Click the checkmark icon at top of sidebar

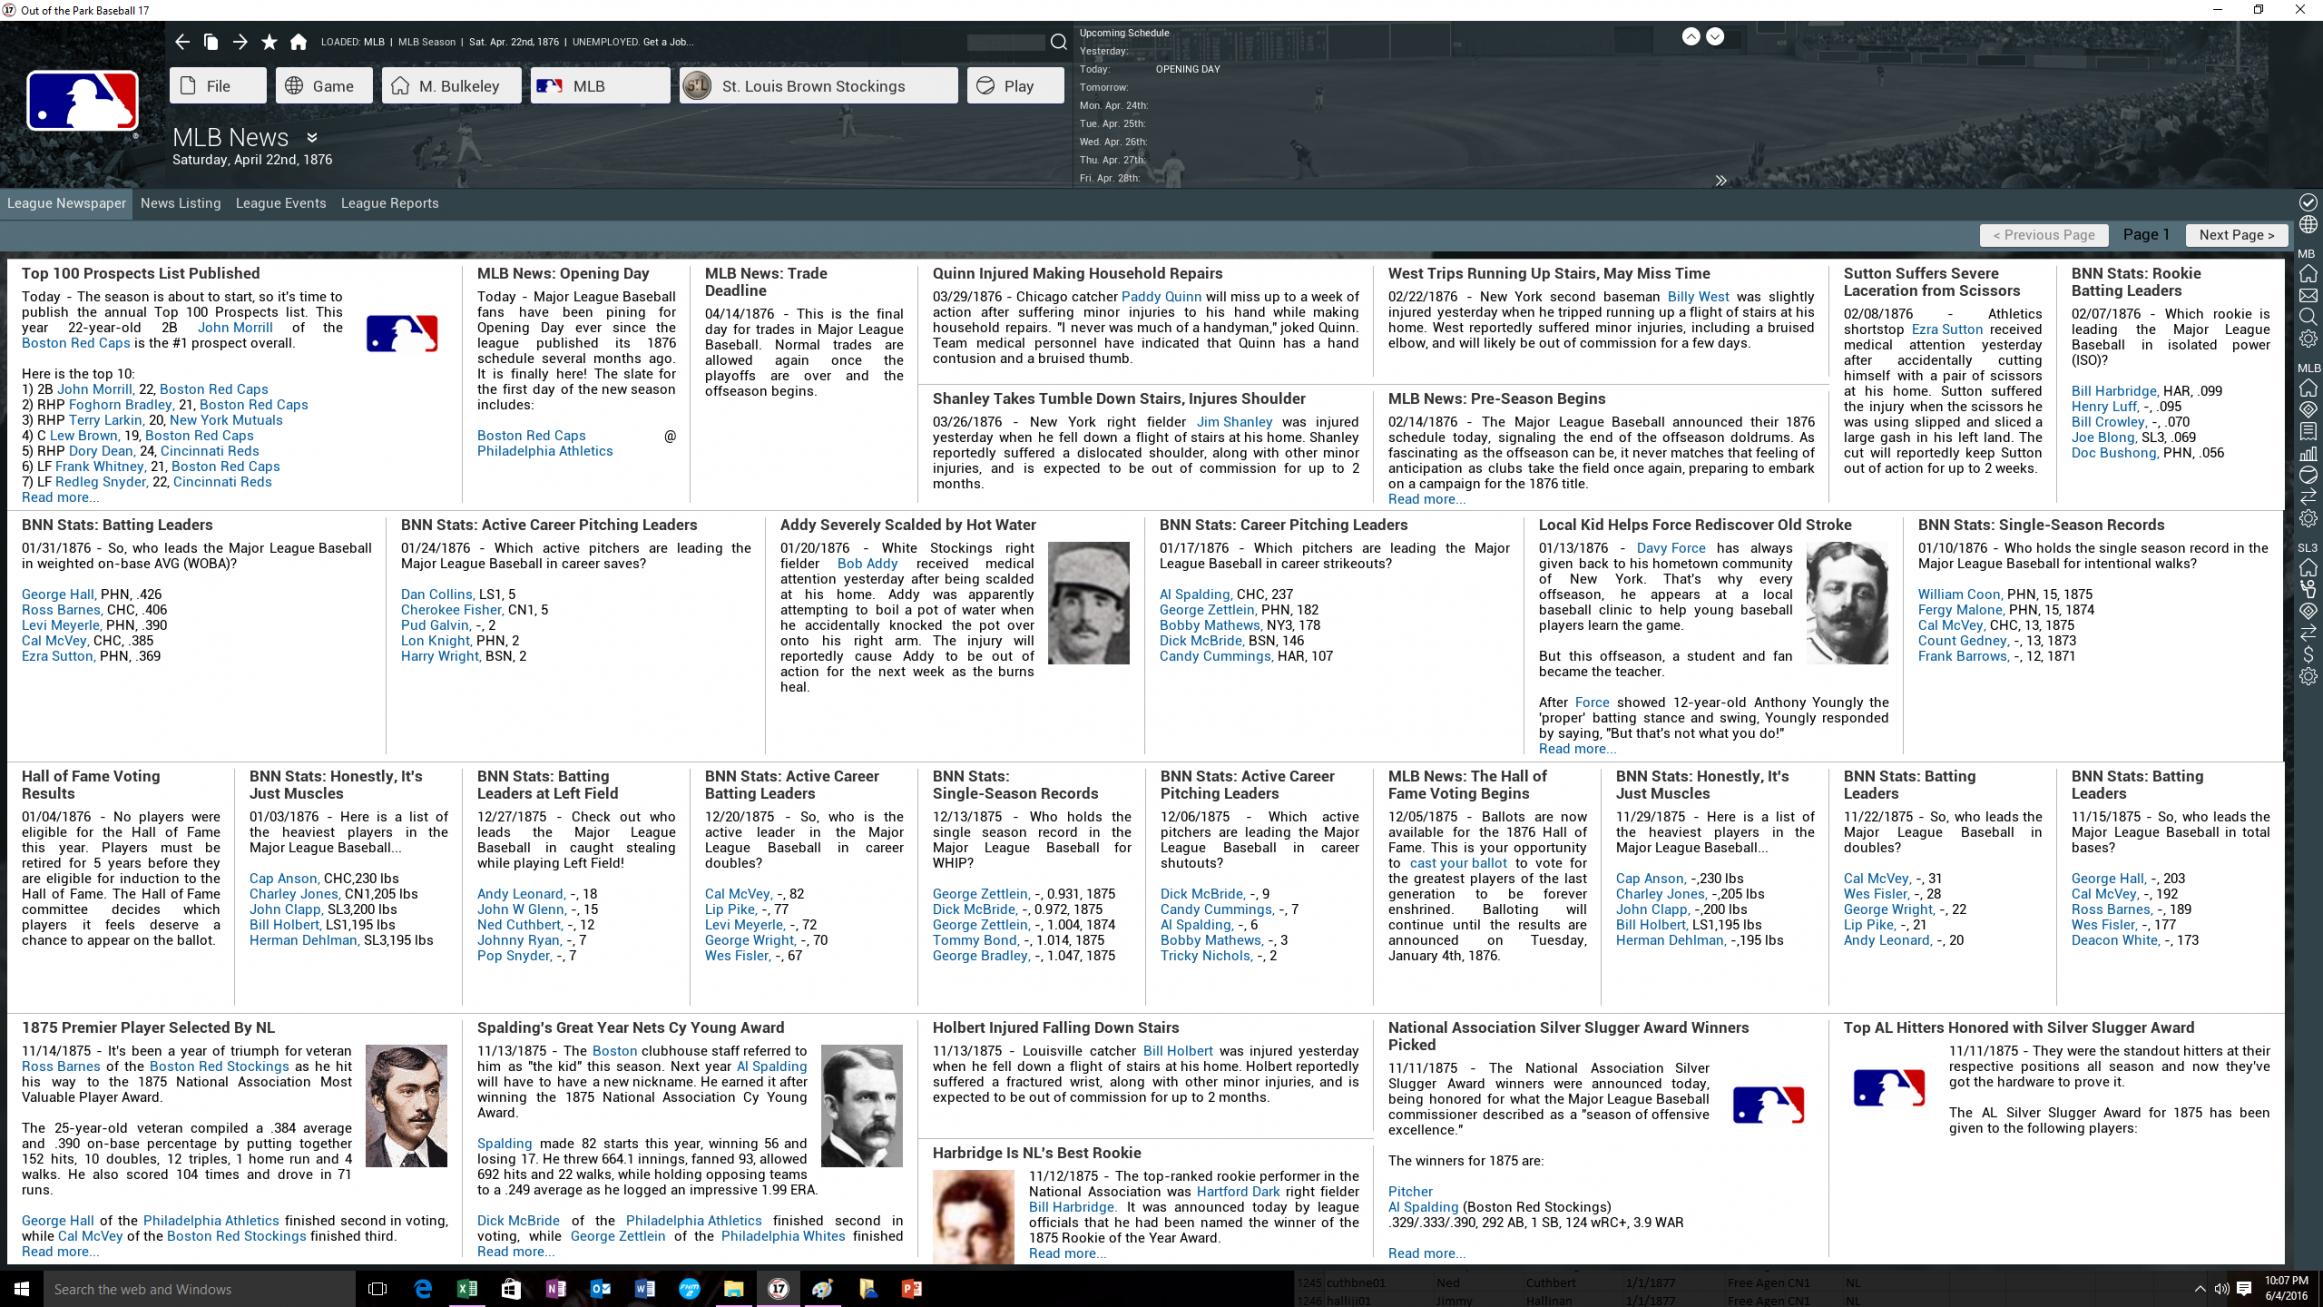(x=2308, y=202)
